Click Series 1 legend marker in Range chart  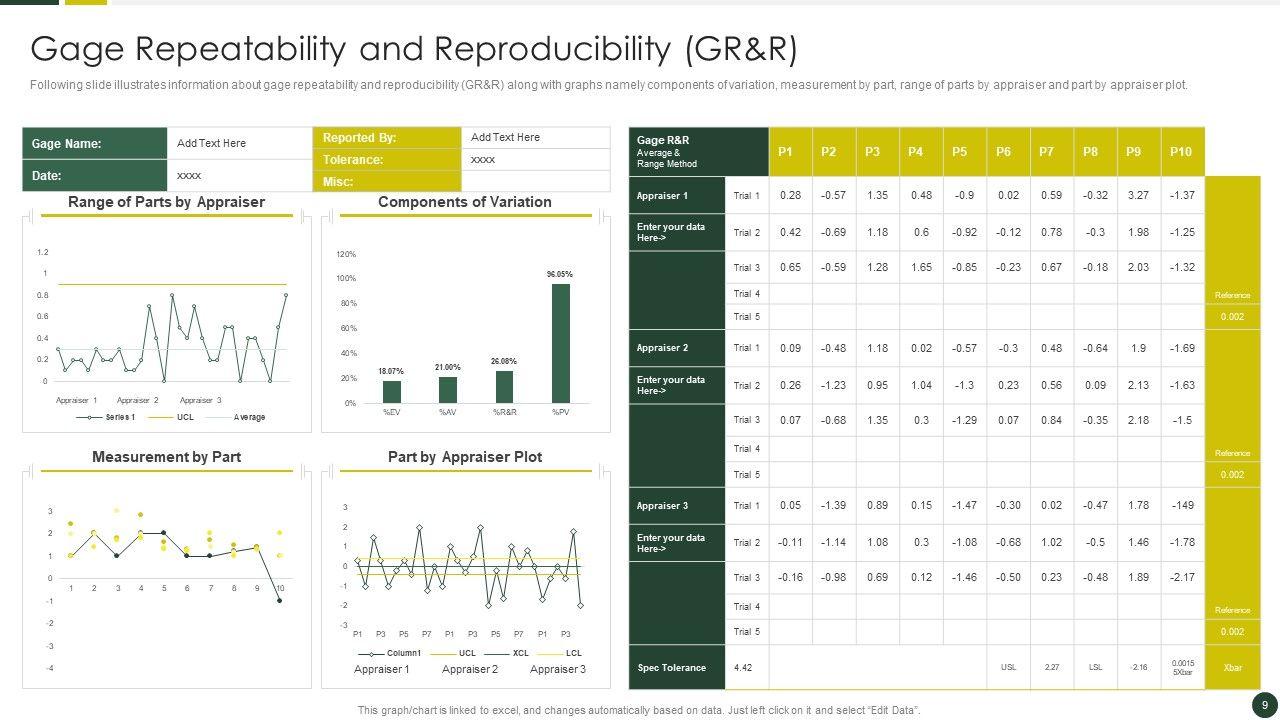pyautogui.click(x=91, y=417)
